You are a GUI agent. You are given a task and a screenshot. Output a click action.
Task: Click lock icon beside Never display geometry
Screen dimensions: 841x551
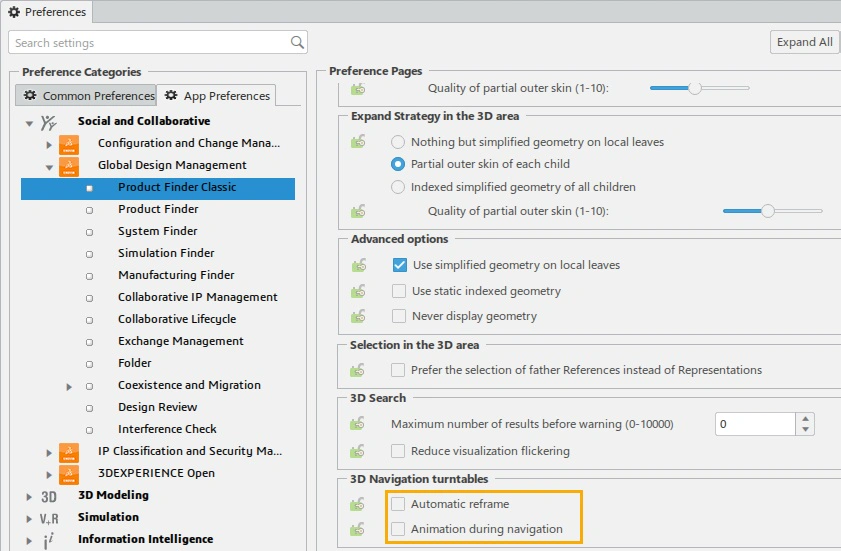click(x=358, y=316)
